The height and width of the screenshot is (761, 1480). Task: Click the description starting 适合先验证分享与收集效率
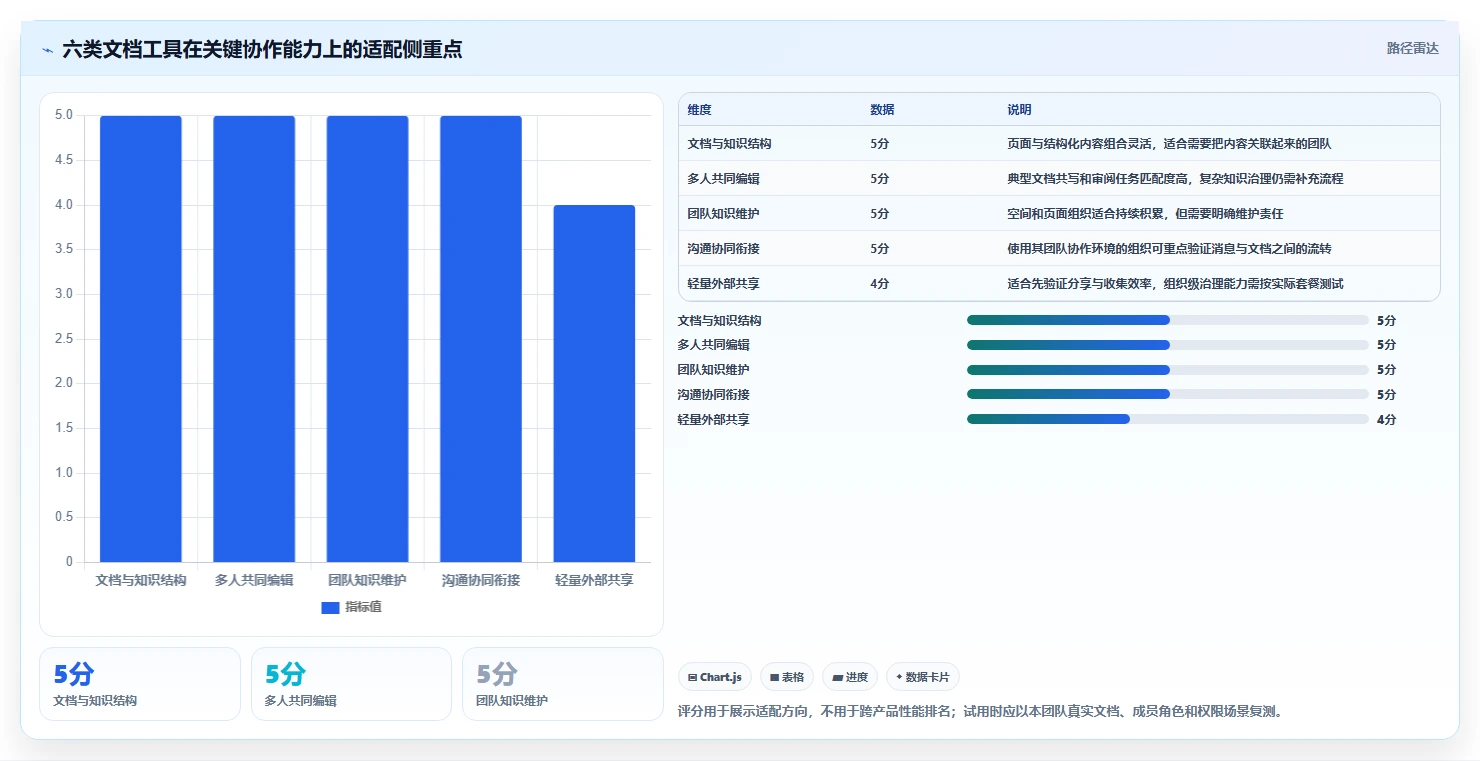pyautogui.click(x=1175, y=284)
